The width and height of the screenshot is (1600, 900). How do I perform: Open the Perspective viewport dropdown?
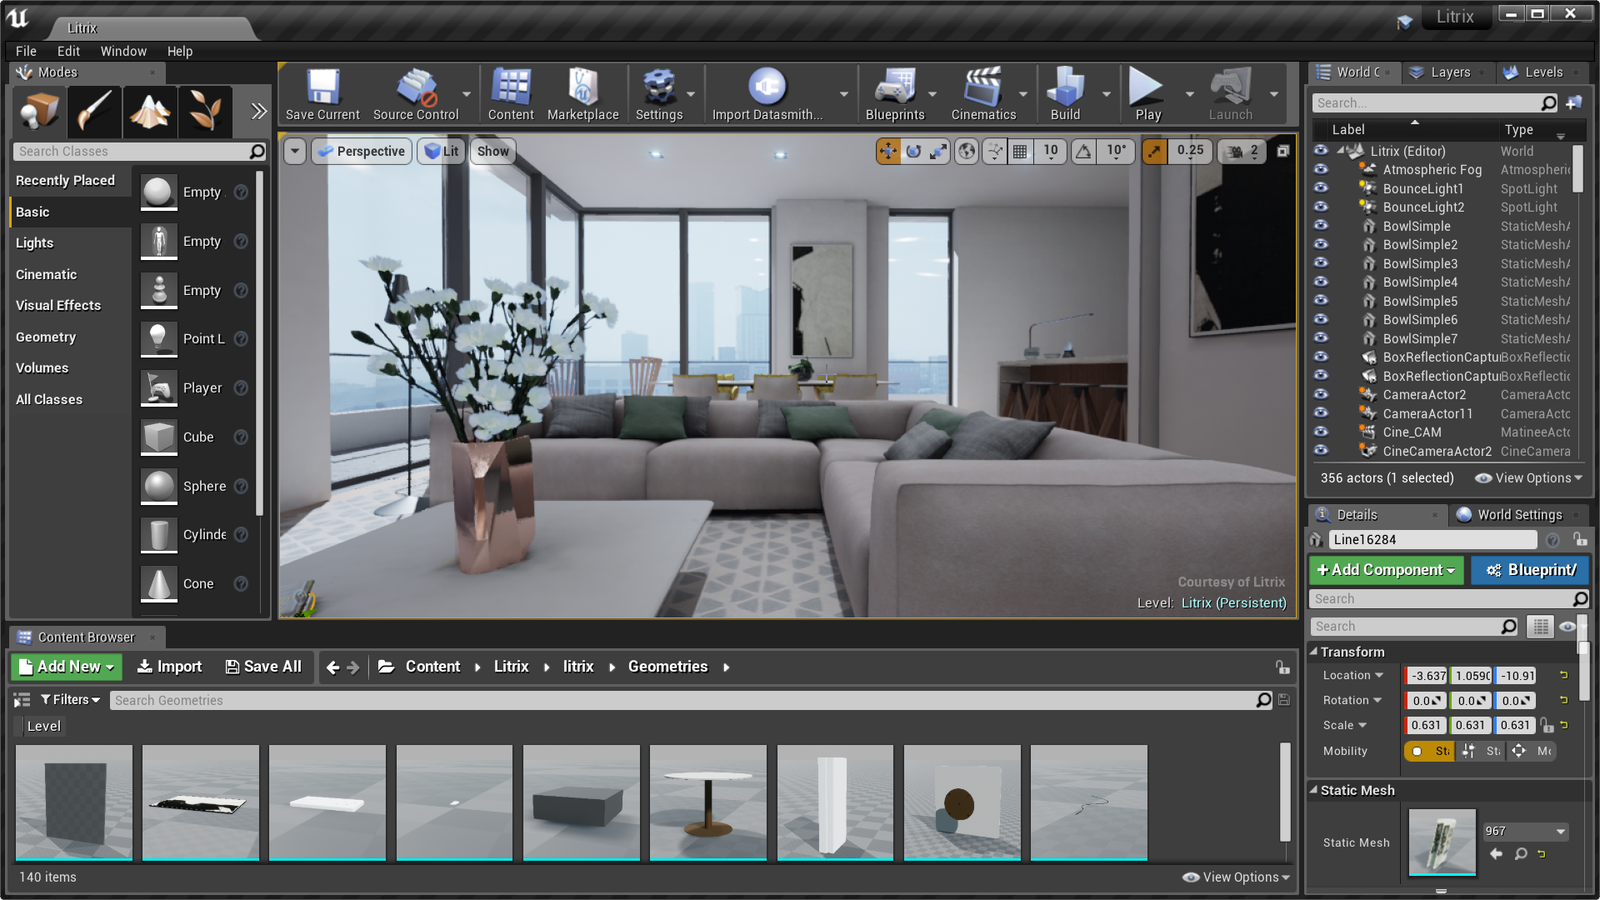tap(361, 151)
